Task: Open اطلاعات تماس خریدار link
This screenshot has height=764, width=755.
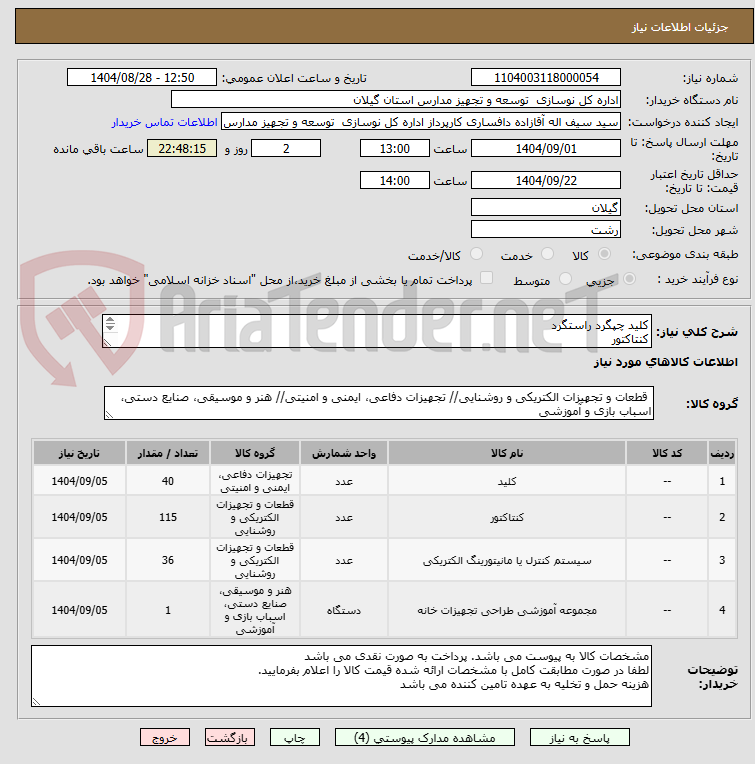Action: [x=164, y=122]
